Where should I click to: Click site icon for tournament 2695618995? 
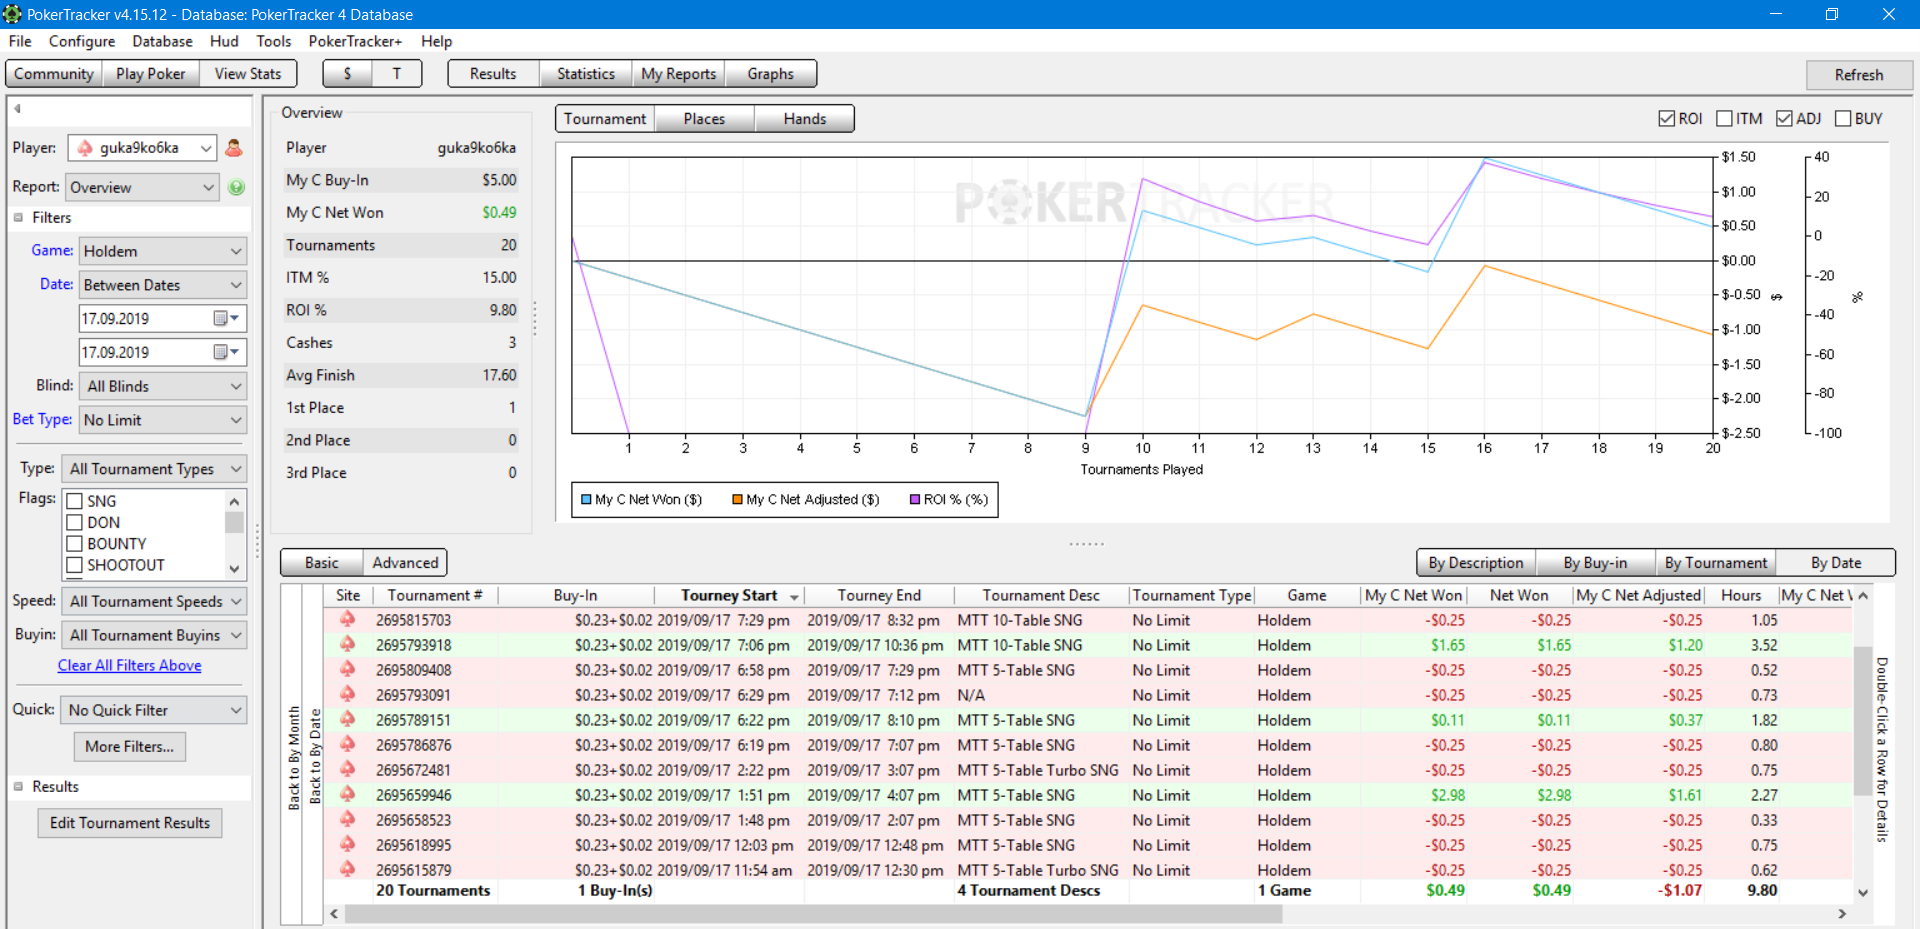348,845
